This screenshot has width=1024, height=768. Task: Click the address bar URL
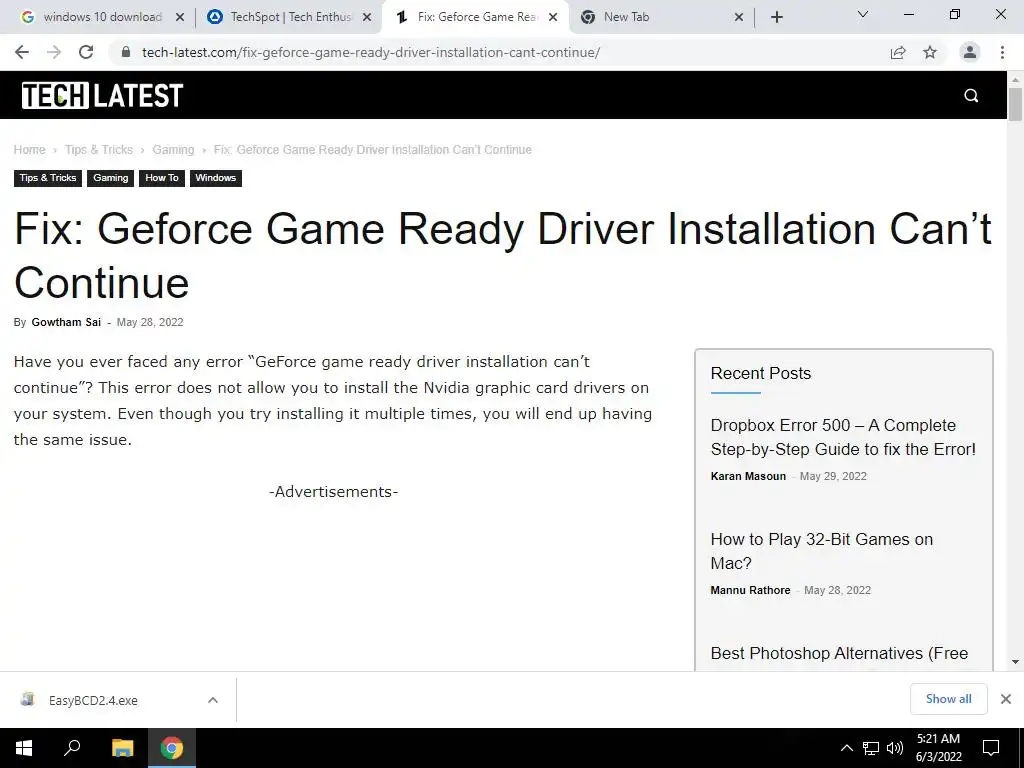click(x=371, y=52)
